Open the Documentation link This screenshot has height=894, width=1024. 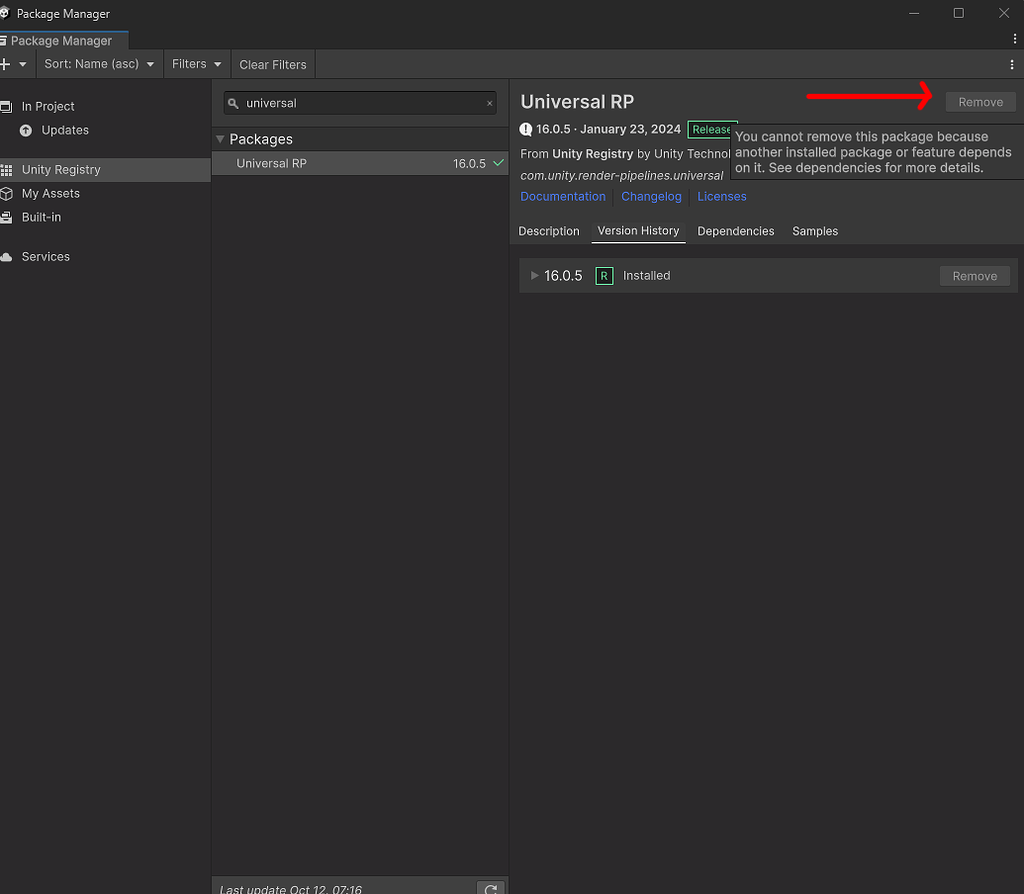tap(563, 196)
